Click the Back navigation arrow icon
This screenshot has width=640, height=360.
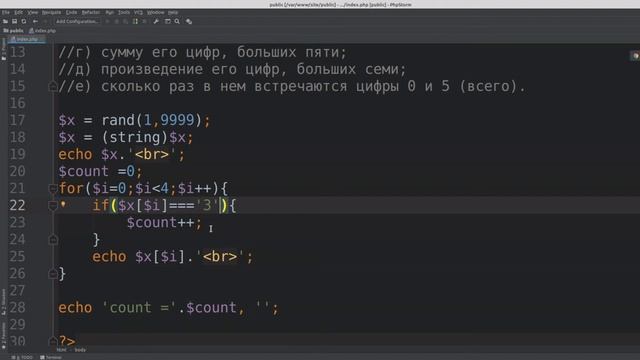click(36, 21)
